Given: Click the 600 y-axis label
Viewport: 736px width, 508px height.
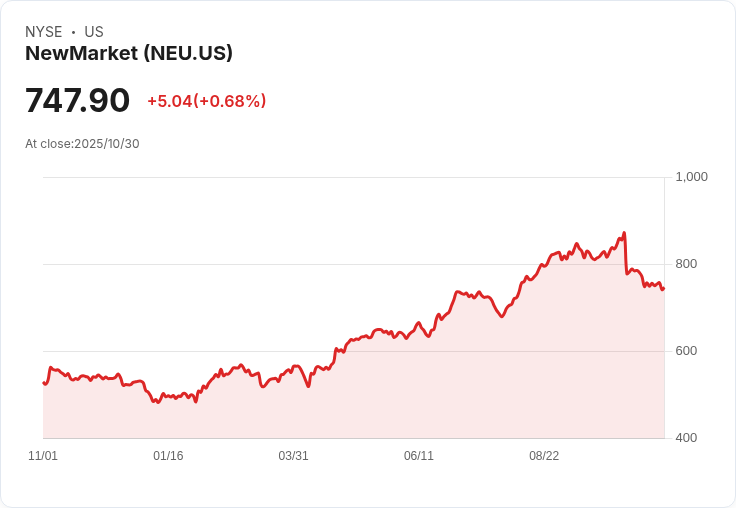Looking at the screenshot, I should coord(686,351).
